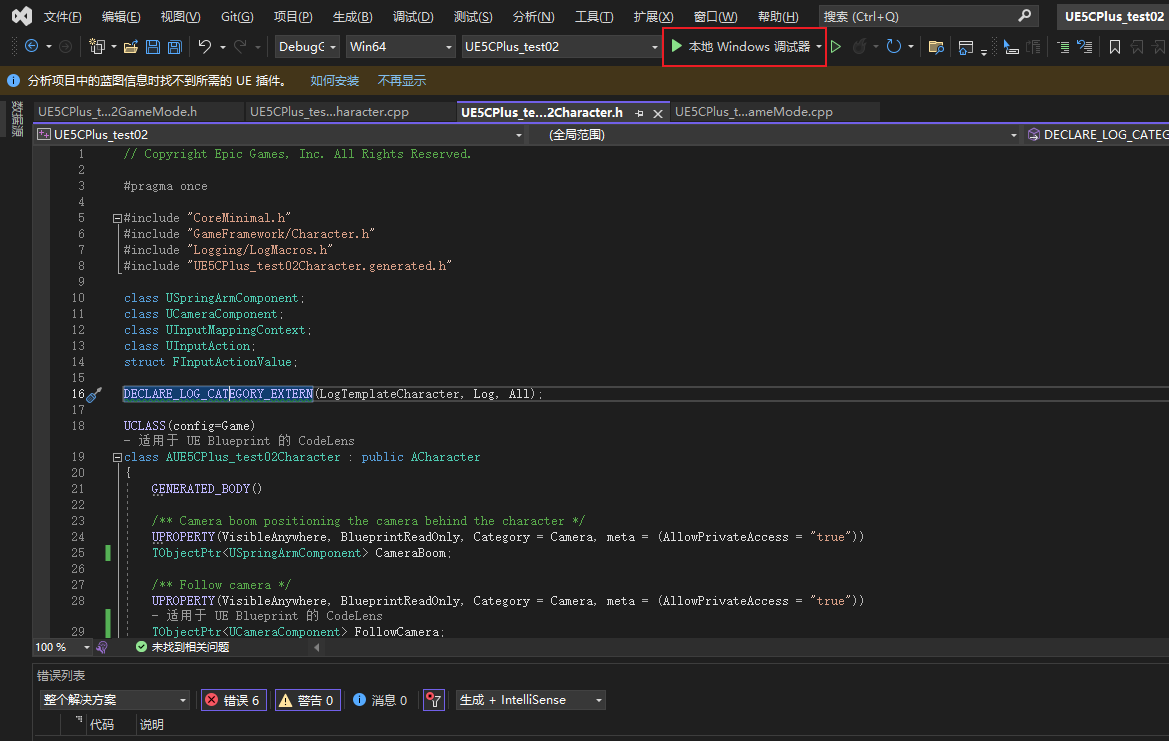Click the 不再显示 link

(402, 81)
